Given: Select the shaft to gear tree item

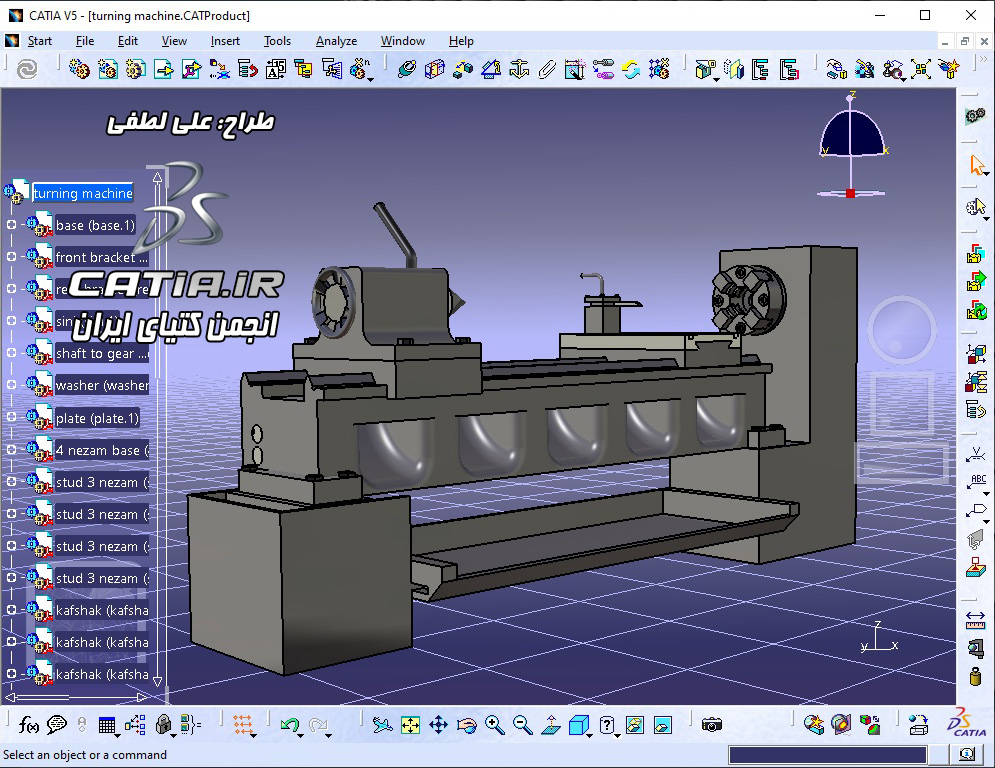Looking at the screenshot, I should [102, 353].
